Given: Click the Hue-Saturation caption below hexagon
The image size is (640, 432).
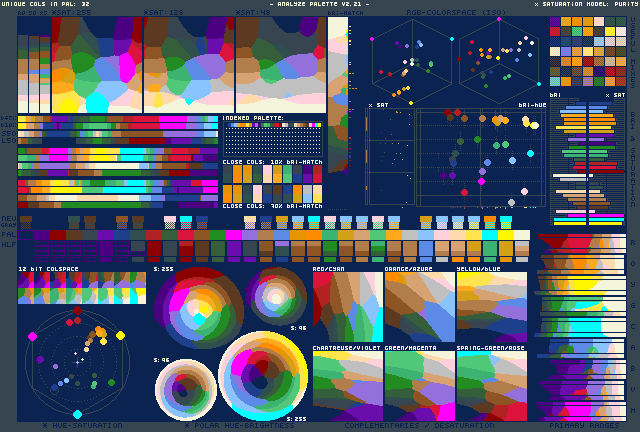Looking at the screenshot, I should point(80,426).
